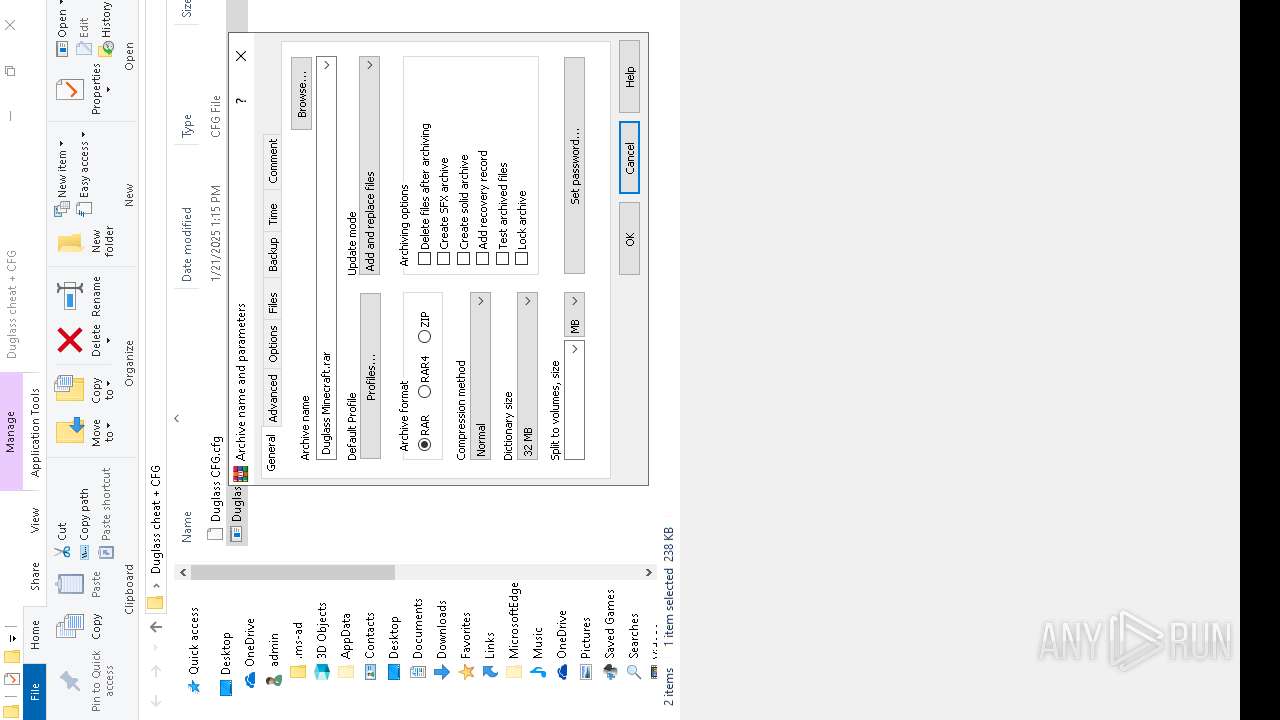
Task: Click the admin user icon in sidebar
Action: click(274, 680)
